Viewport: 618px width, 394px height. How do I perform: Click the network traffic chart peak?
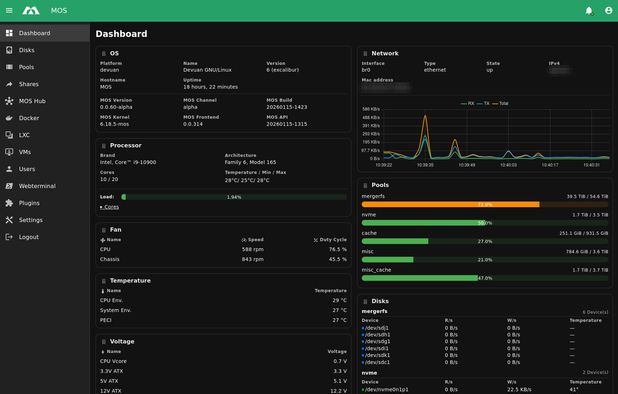pyautogui.click(x=425, y=116)
